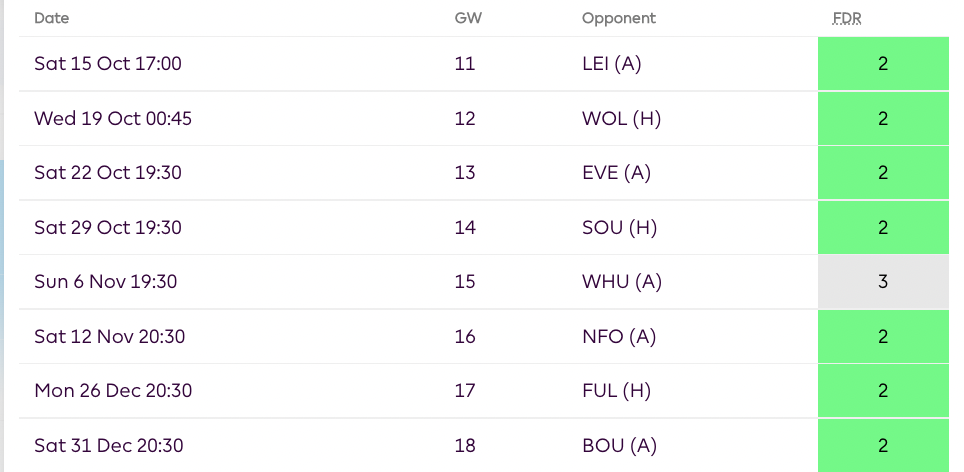
Task: Click the NFO (A) opponent entry
Action: [x=619, y=336]
